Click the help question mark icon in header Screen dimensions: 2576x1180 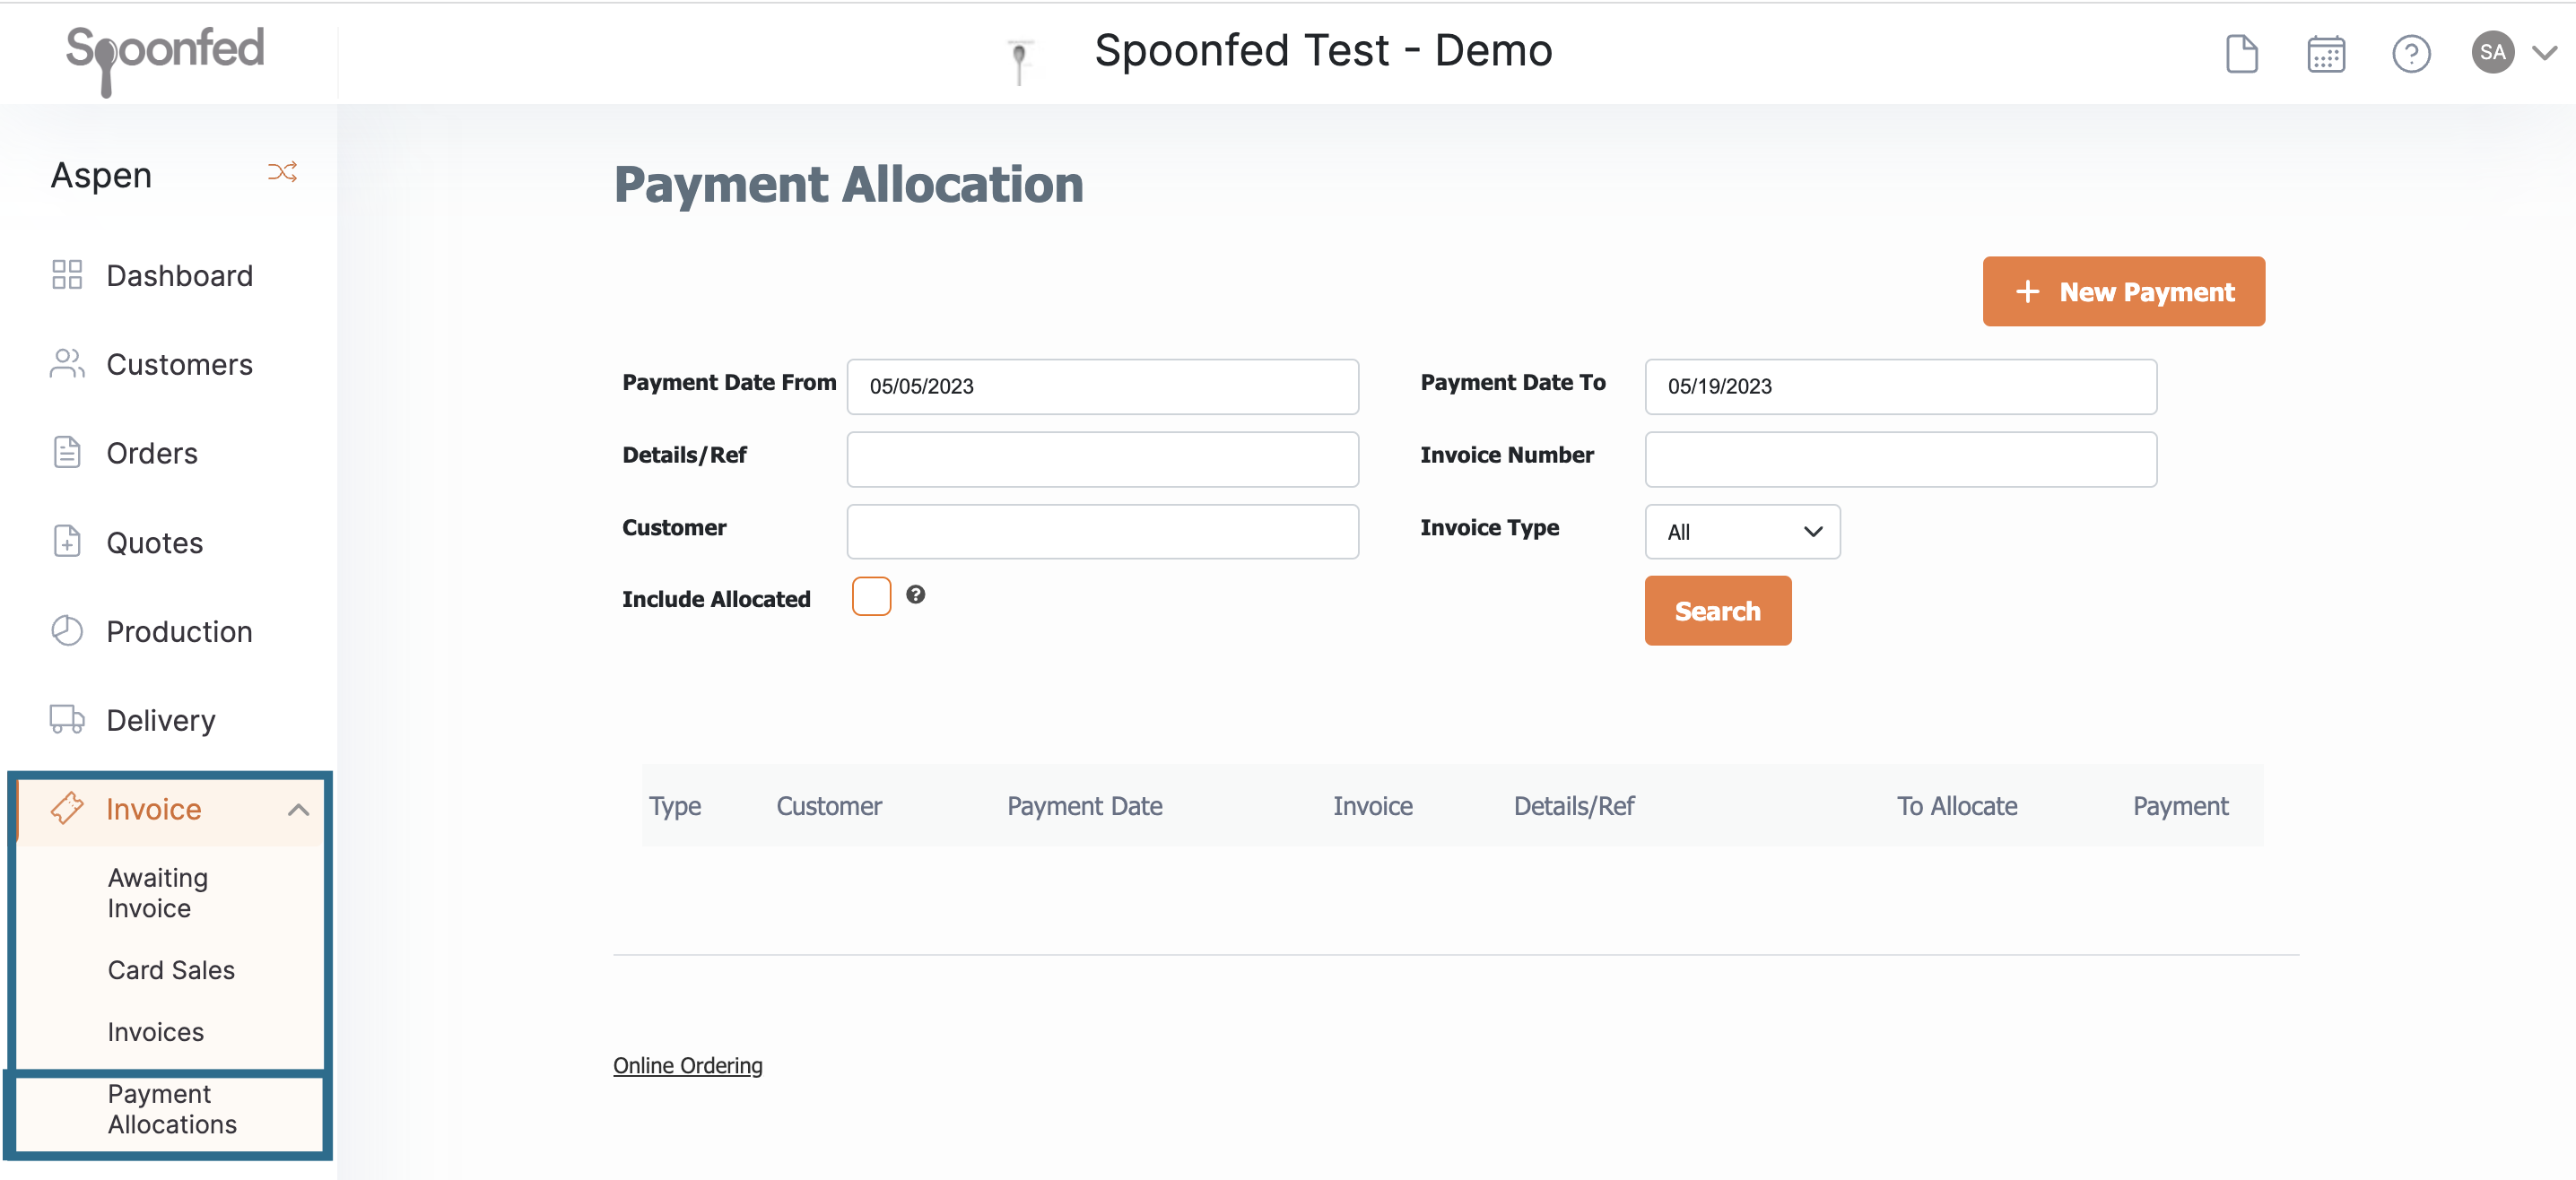coord(2410,53)
